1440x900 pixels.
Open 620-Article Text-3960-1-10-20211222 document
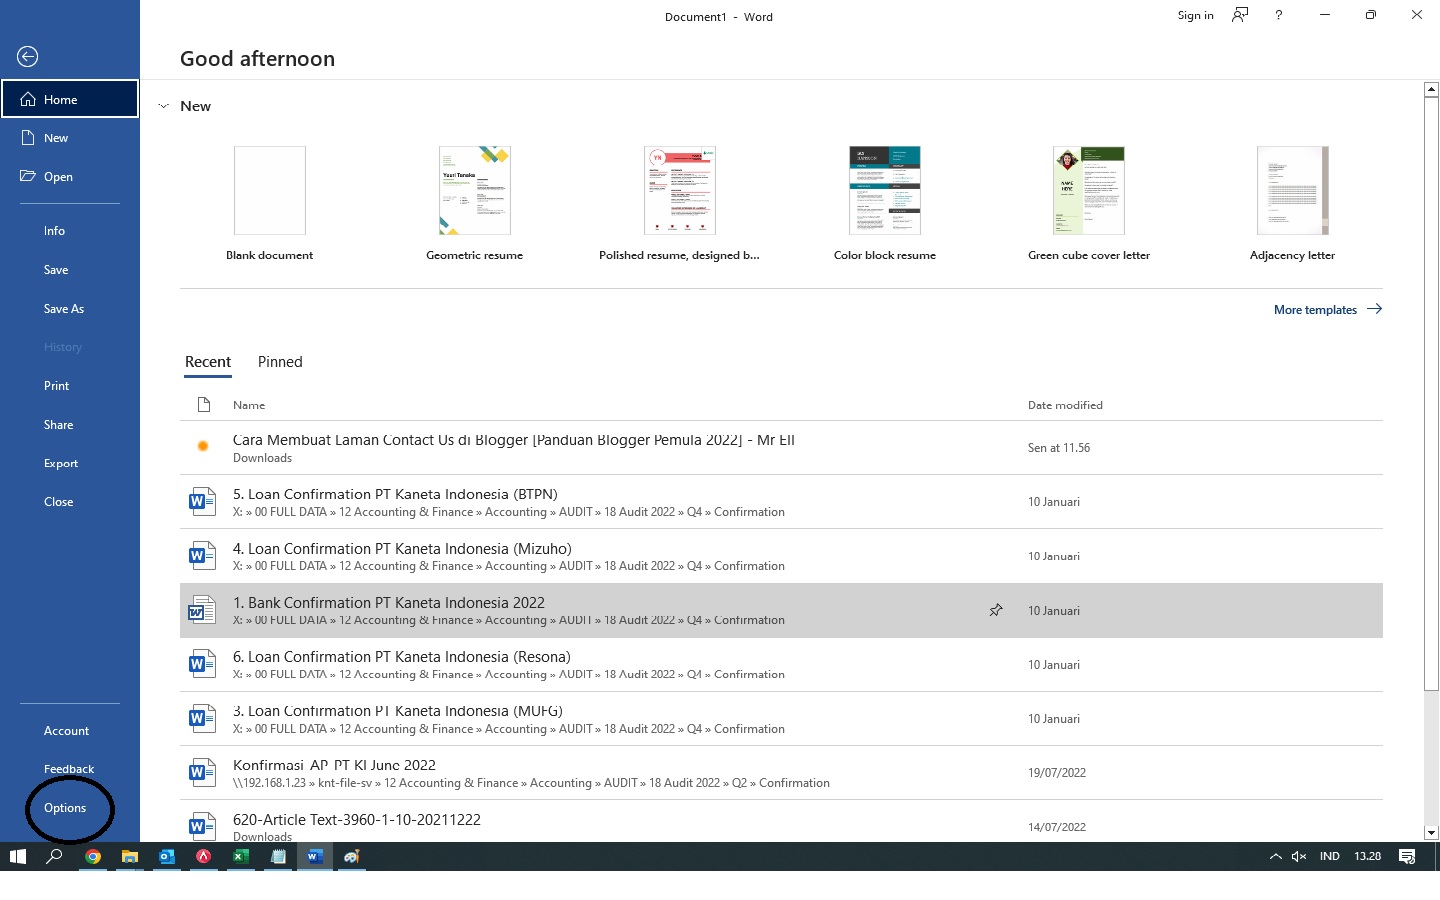781,823
